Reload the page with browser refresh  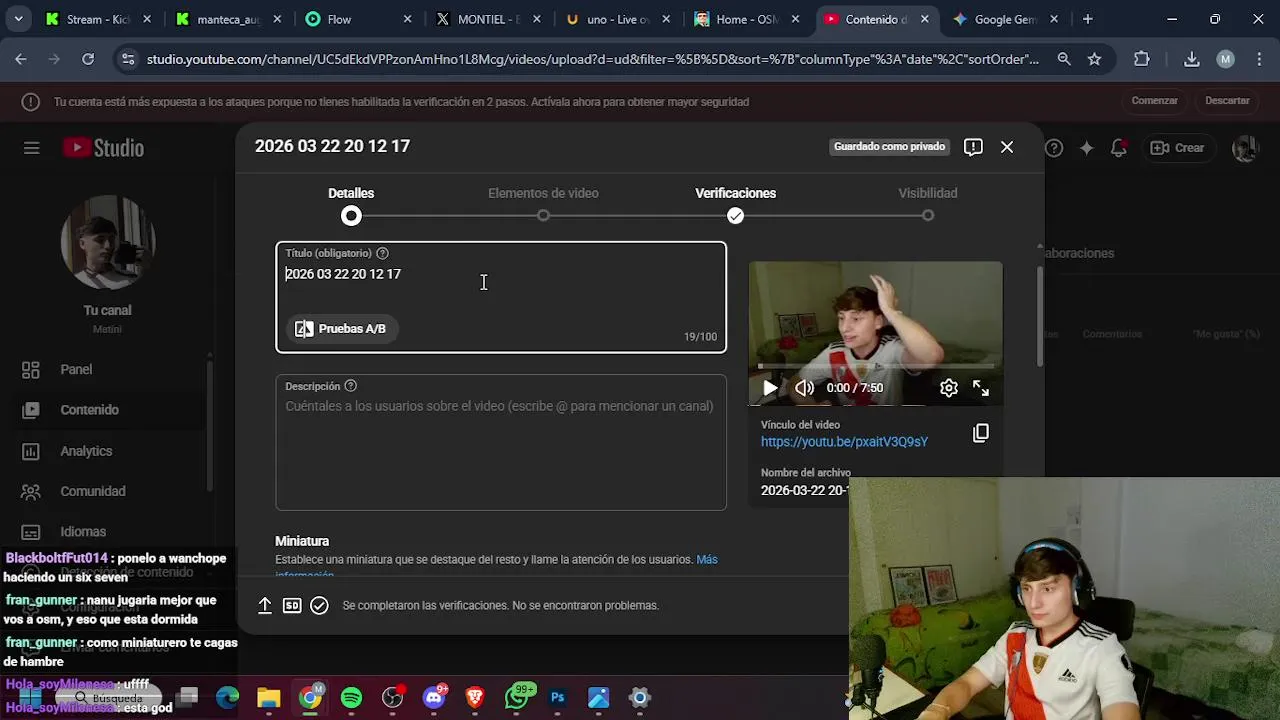tap(88, 59)
